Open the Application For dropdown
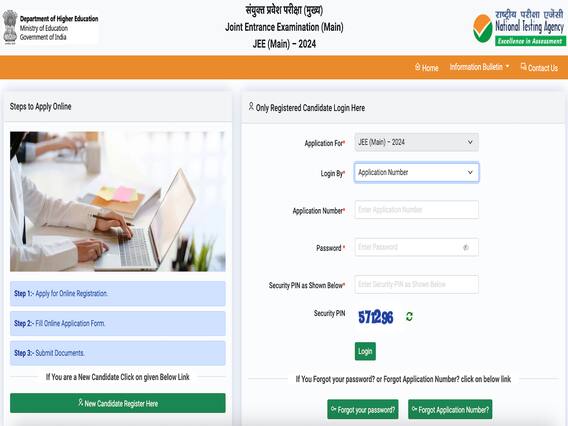Viewport: 568px width, 426px height. point(417,142)
